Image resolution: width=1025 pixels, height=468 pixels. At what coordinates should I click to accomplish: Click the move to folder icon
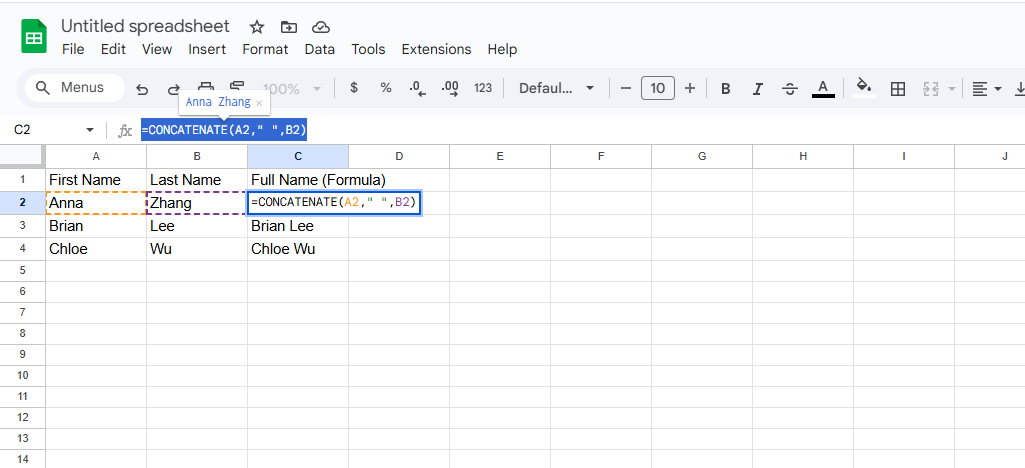tap(289, 27)
